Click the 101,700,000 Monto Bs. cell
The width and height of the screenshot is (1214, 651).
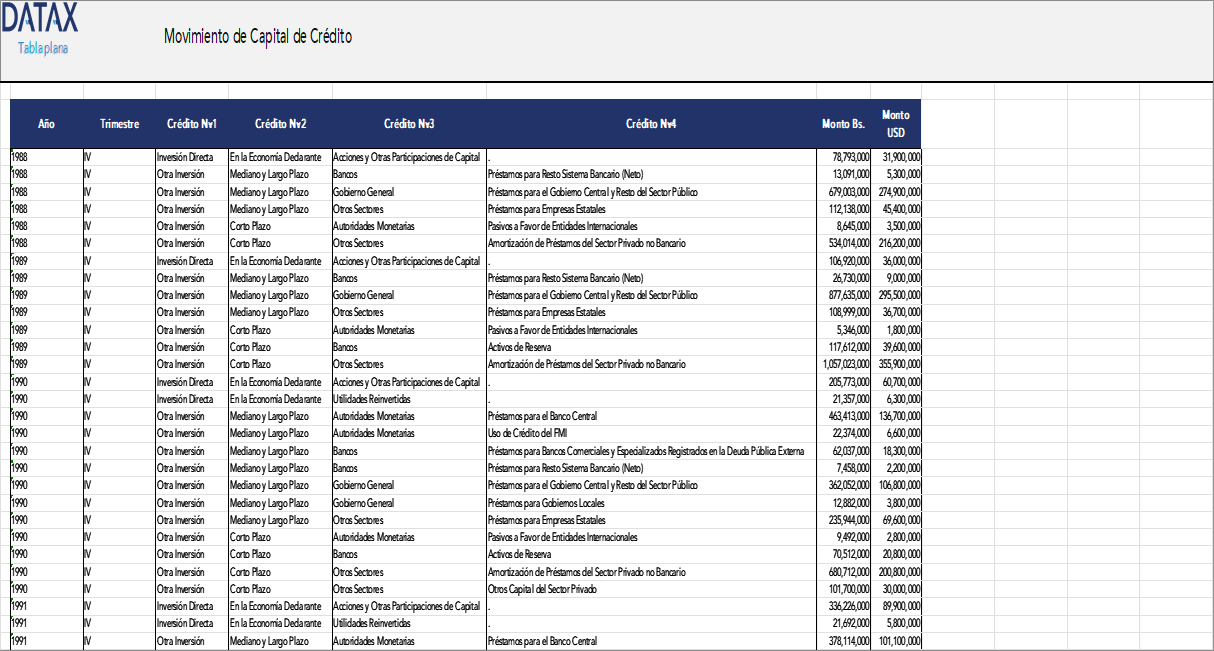click(x=844, y=589)
